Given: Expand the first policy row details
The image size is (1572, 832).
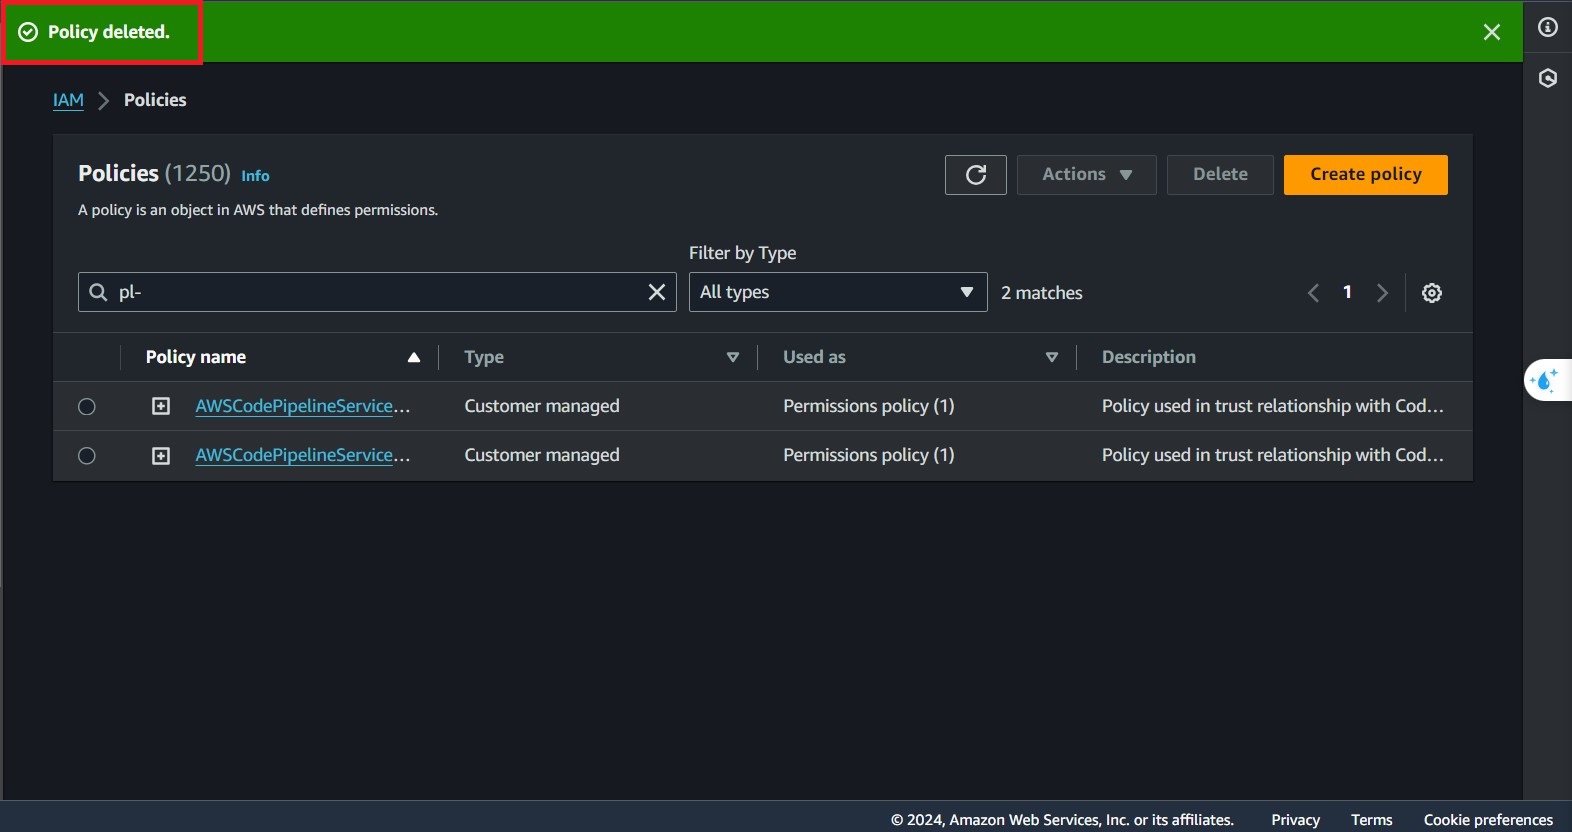Looking at the screenshot, I should click(161, 406).
